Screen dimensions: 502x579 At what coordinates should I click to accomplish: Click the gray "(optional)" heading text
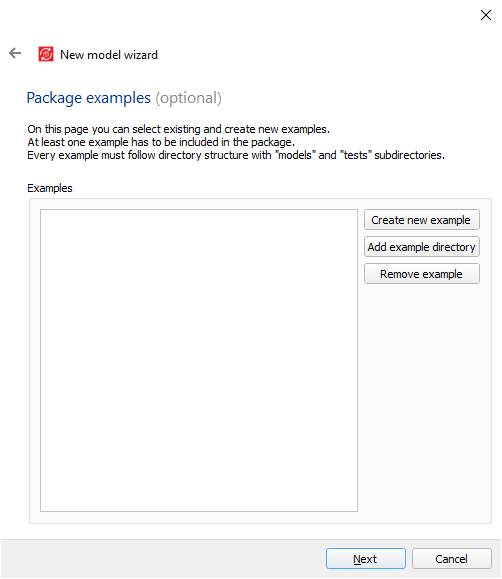pyautogui.click(x=188, y=98)
